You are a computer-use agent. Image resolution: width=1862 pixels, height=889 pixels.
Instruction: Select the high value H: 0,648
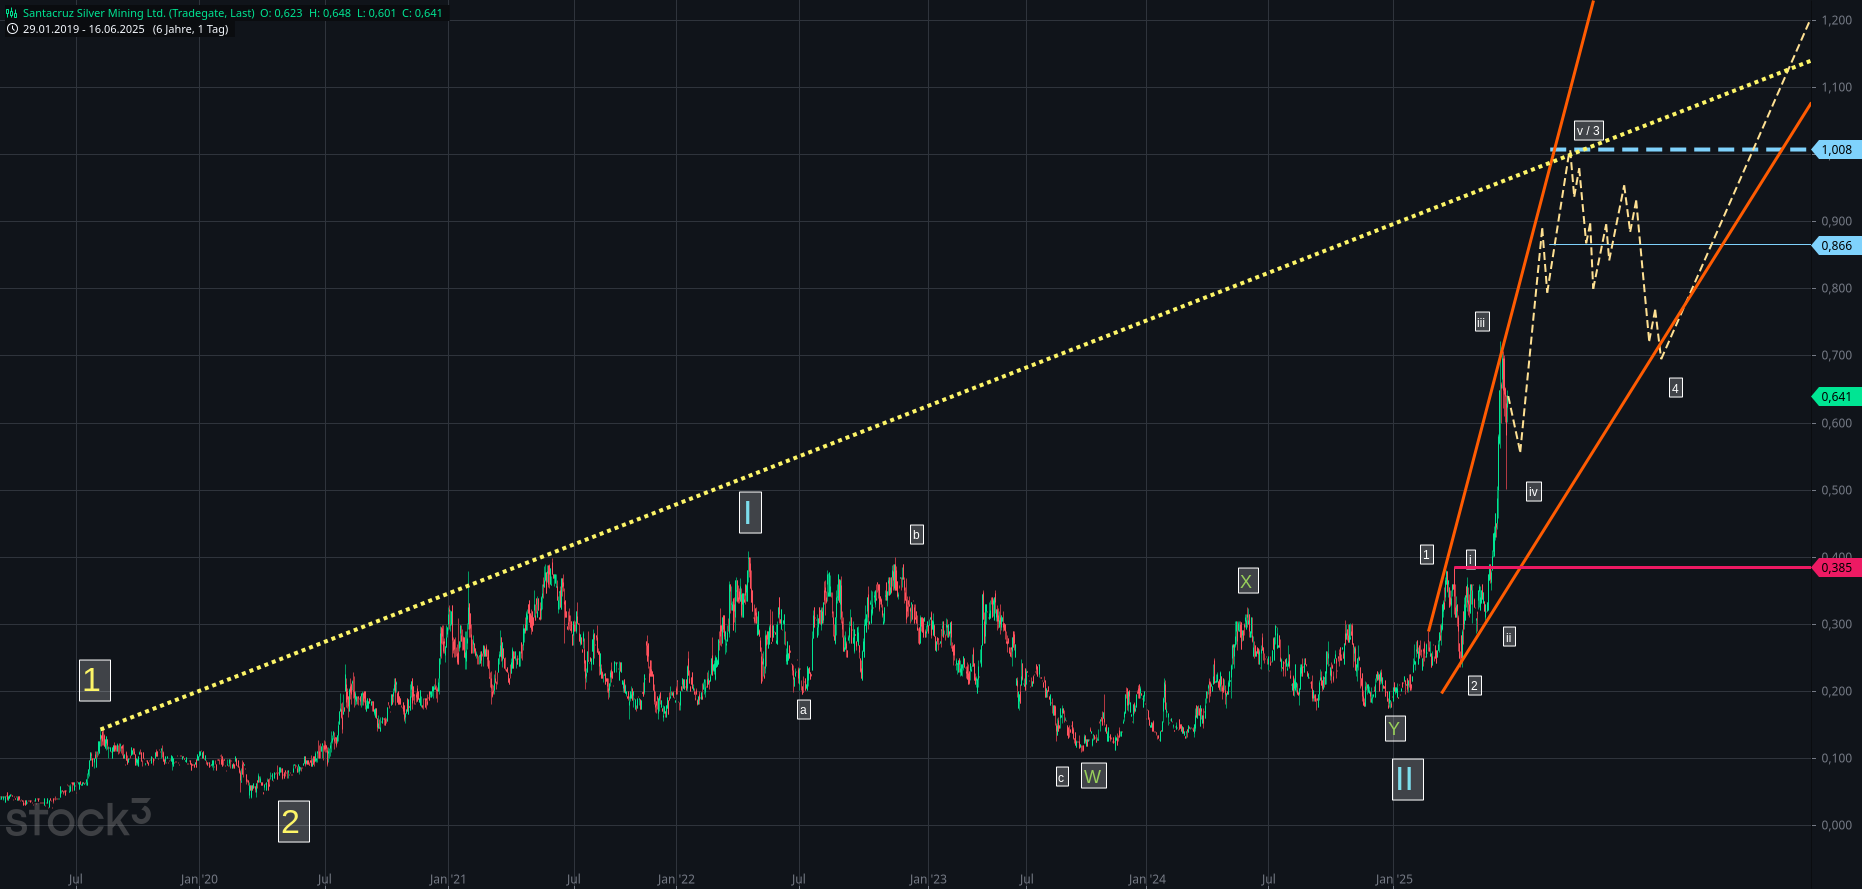pyautogui.click(x=329, y=13)
